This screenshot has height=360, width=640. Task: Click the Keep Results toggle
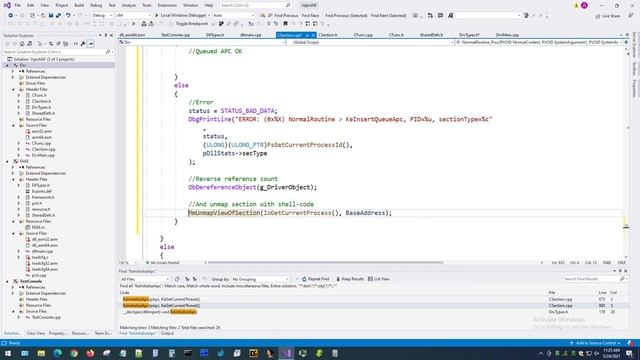(350, 279)
